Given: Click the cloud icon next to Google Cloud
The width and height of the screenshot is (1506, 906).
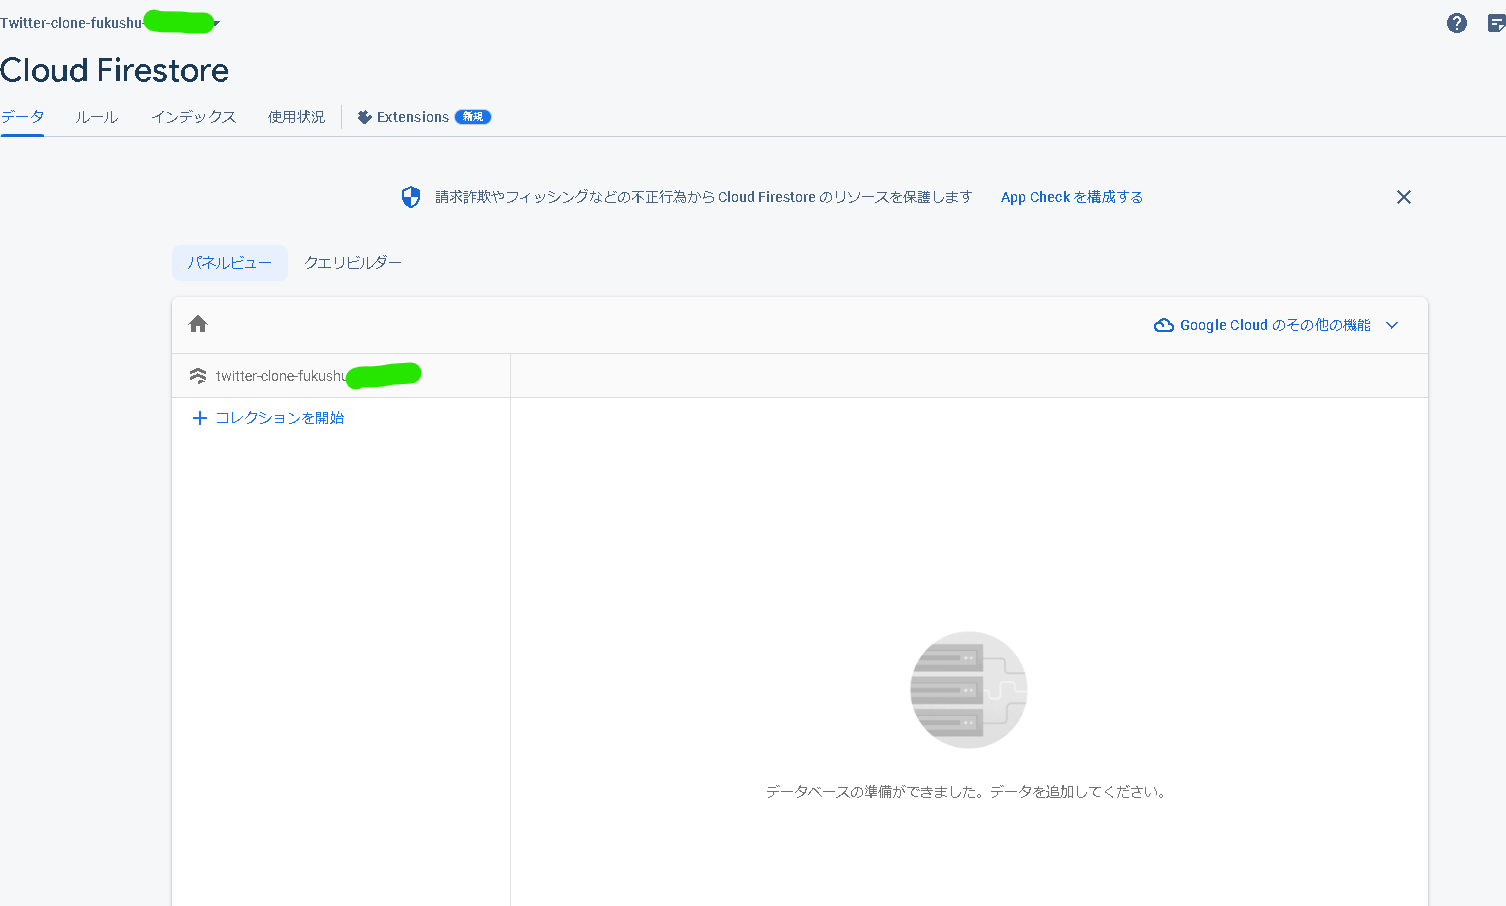Looking at the screenshot, I should point(1164,325).
